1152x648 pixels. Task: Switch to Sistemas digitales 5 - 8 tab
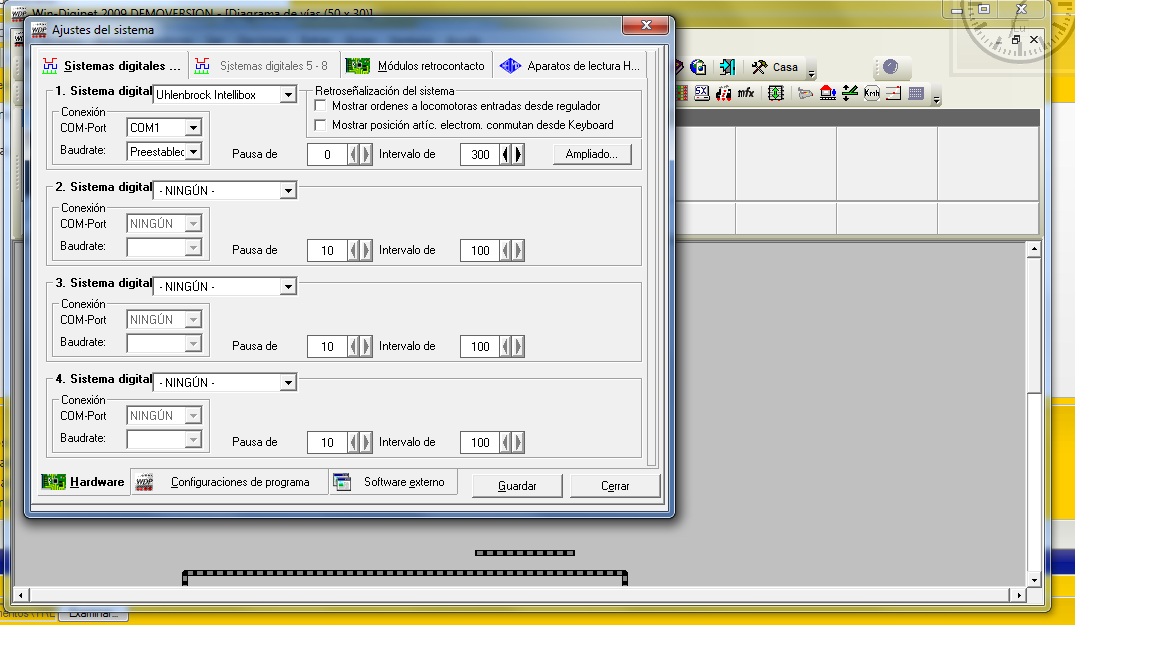[263, 66]
